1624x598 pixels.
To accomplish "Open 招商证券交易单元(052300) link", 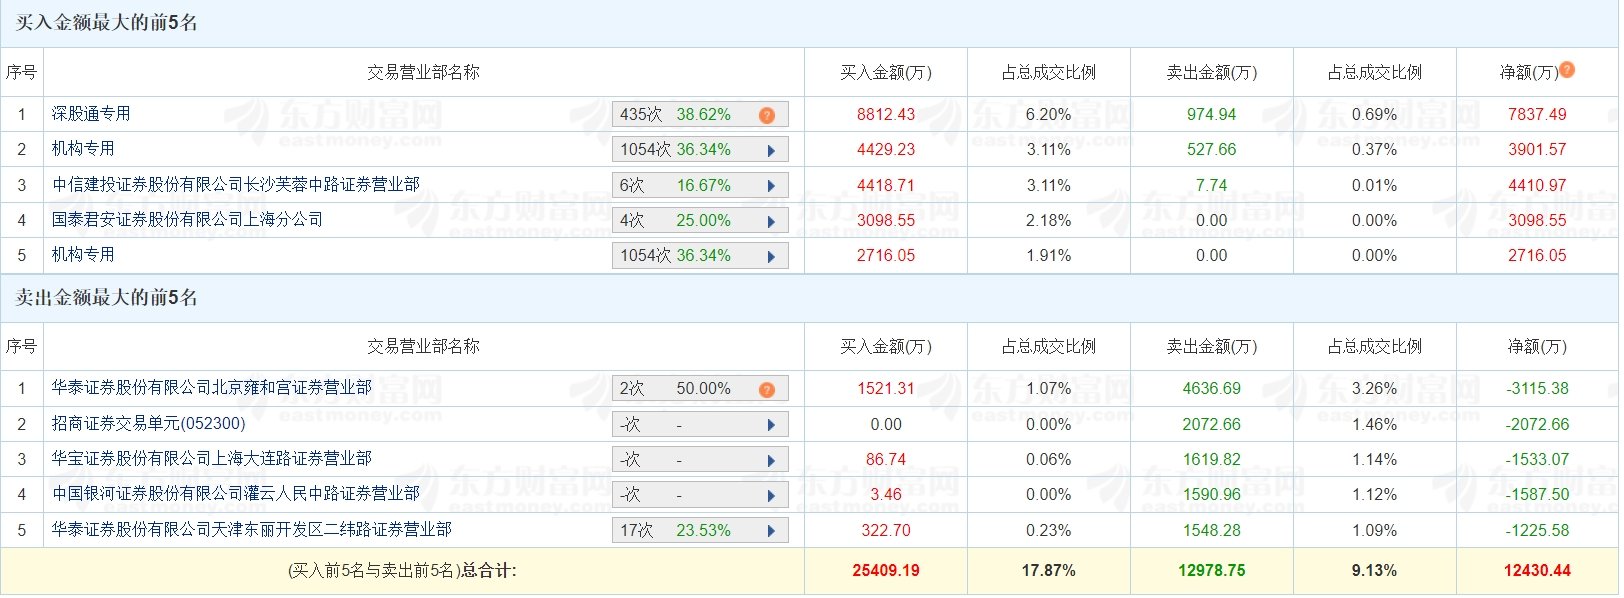I will coord(149,423).
